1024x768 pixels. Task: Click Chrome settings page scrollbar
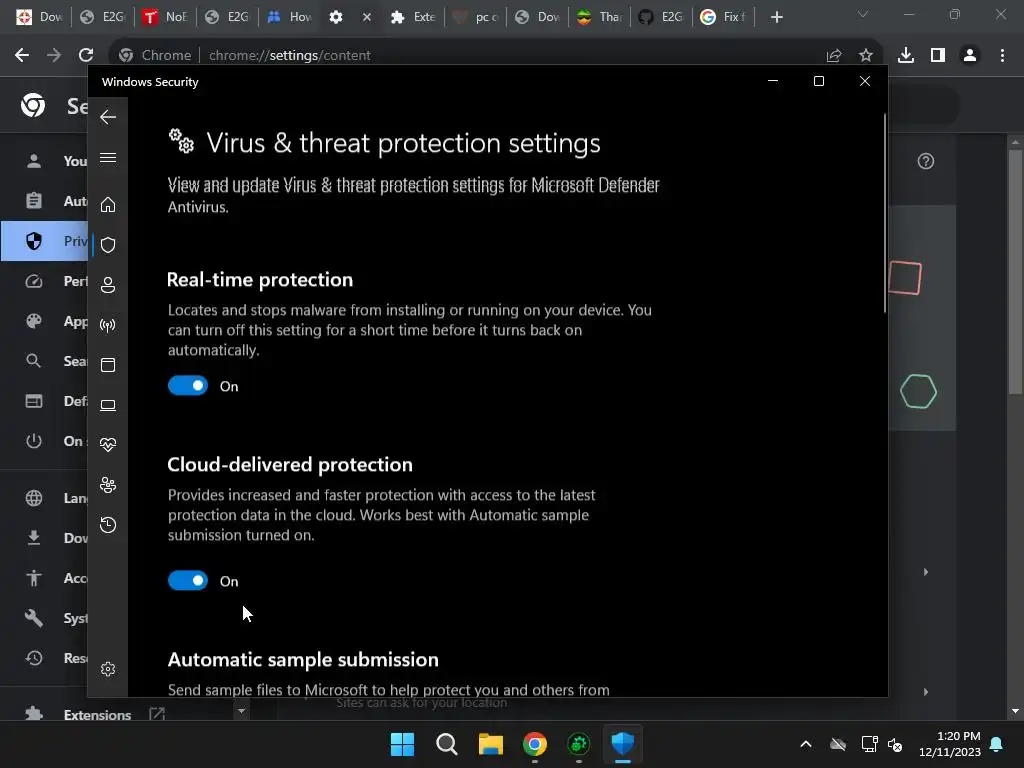[x=1015, y=272]
